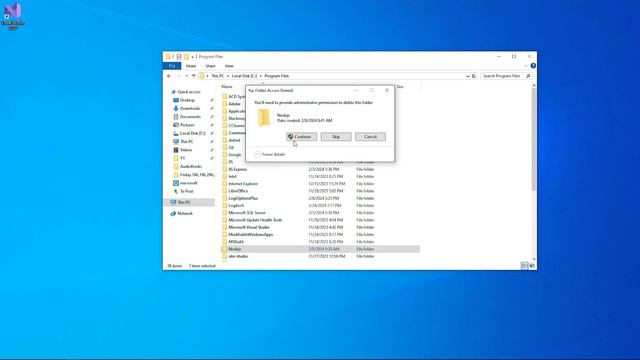Open the View ribbon tab

[x=229, y=66]
